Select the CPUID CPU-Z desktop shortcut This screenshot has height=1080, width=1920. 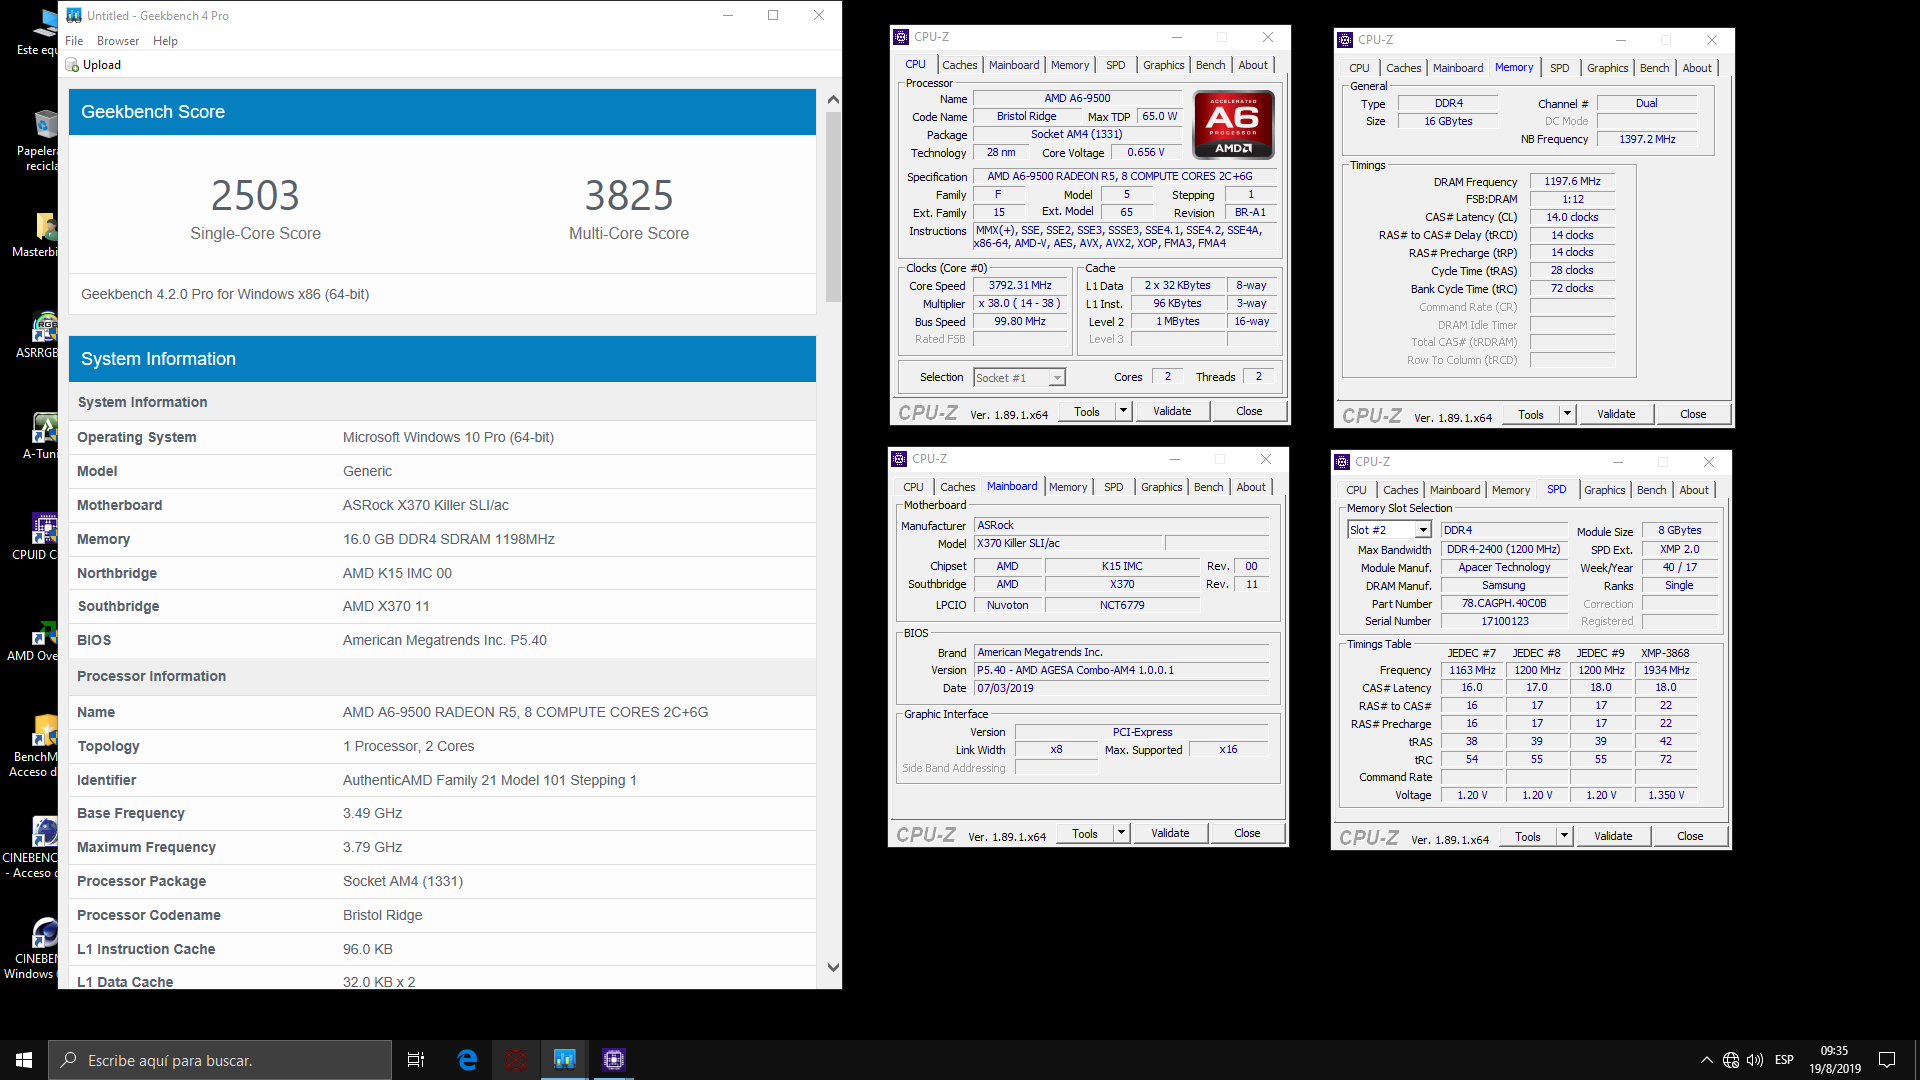(x=36, y=536)
